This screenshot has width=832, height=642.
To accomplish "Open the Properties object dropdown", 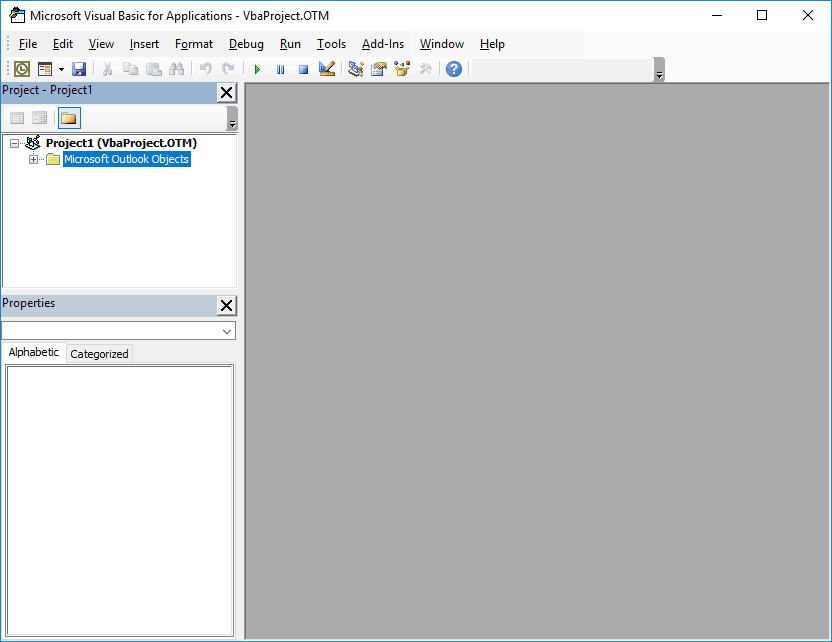I will [x=227, y=331].
